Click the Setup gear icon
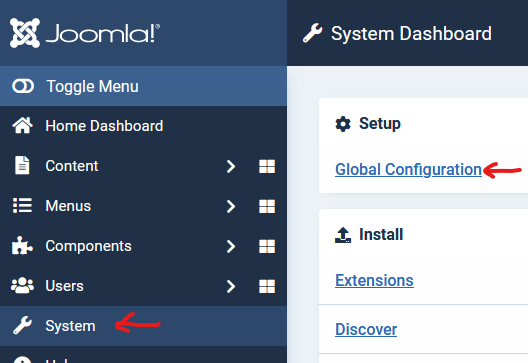 (343, 124)
